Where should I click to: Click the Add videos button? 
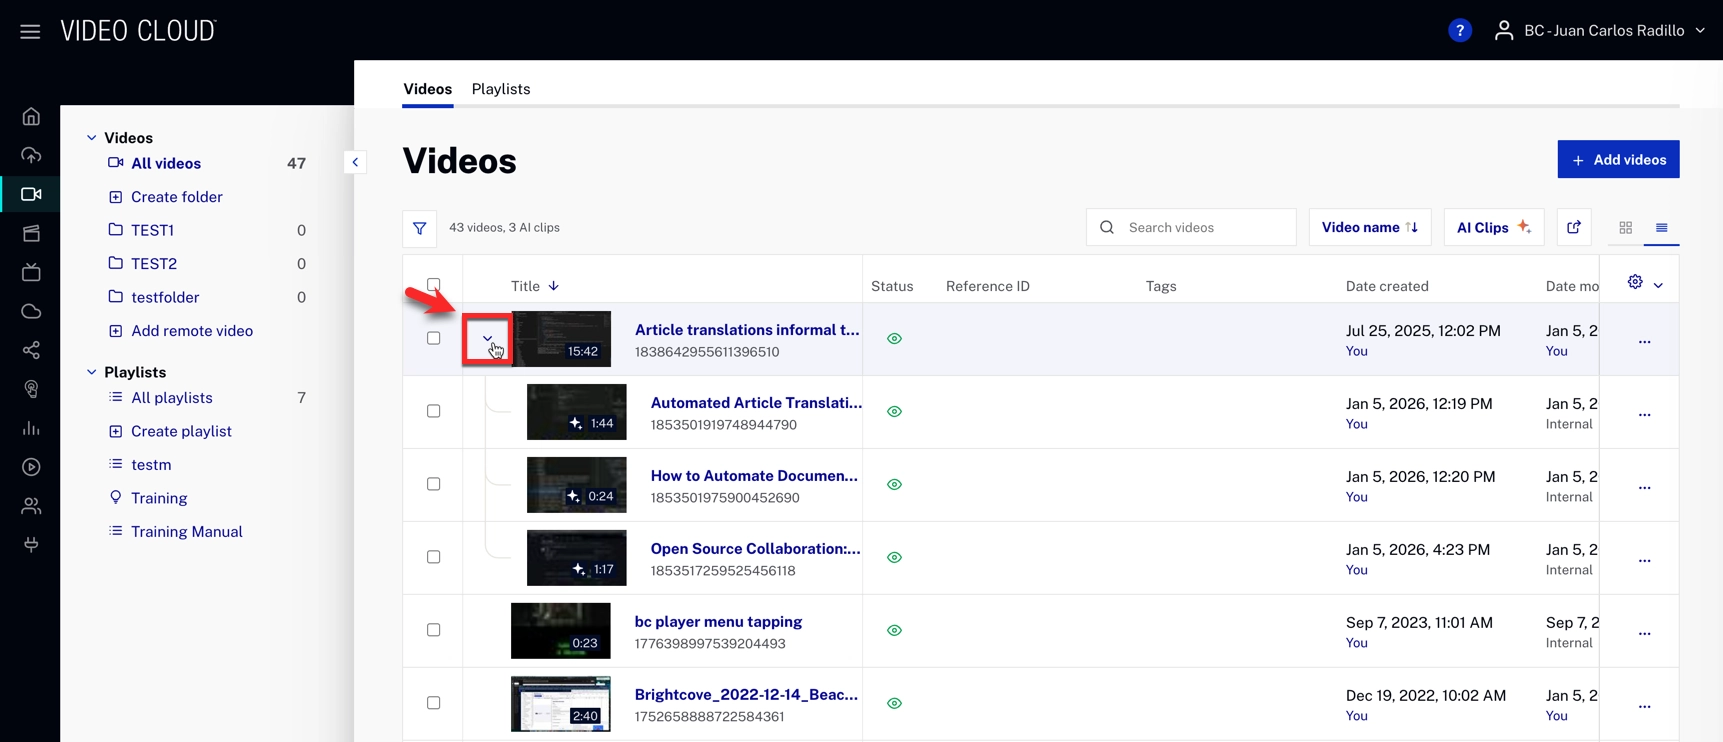tap(1617, 160)
